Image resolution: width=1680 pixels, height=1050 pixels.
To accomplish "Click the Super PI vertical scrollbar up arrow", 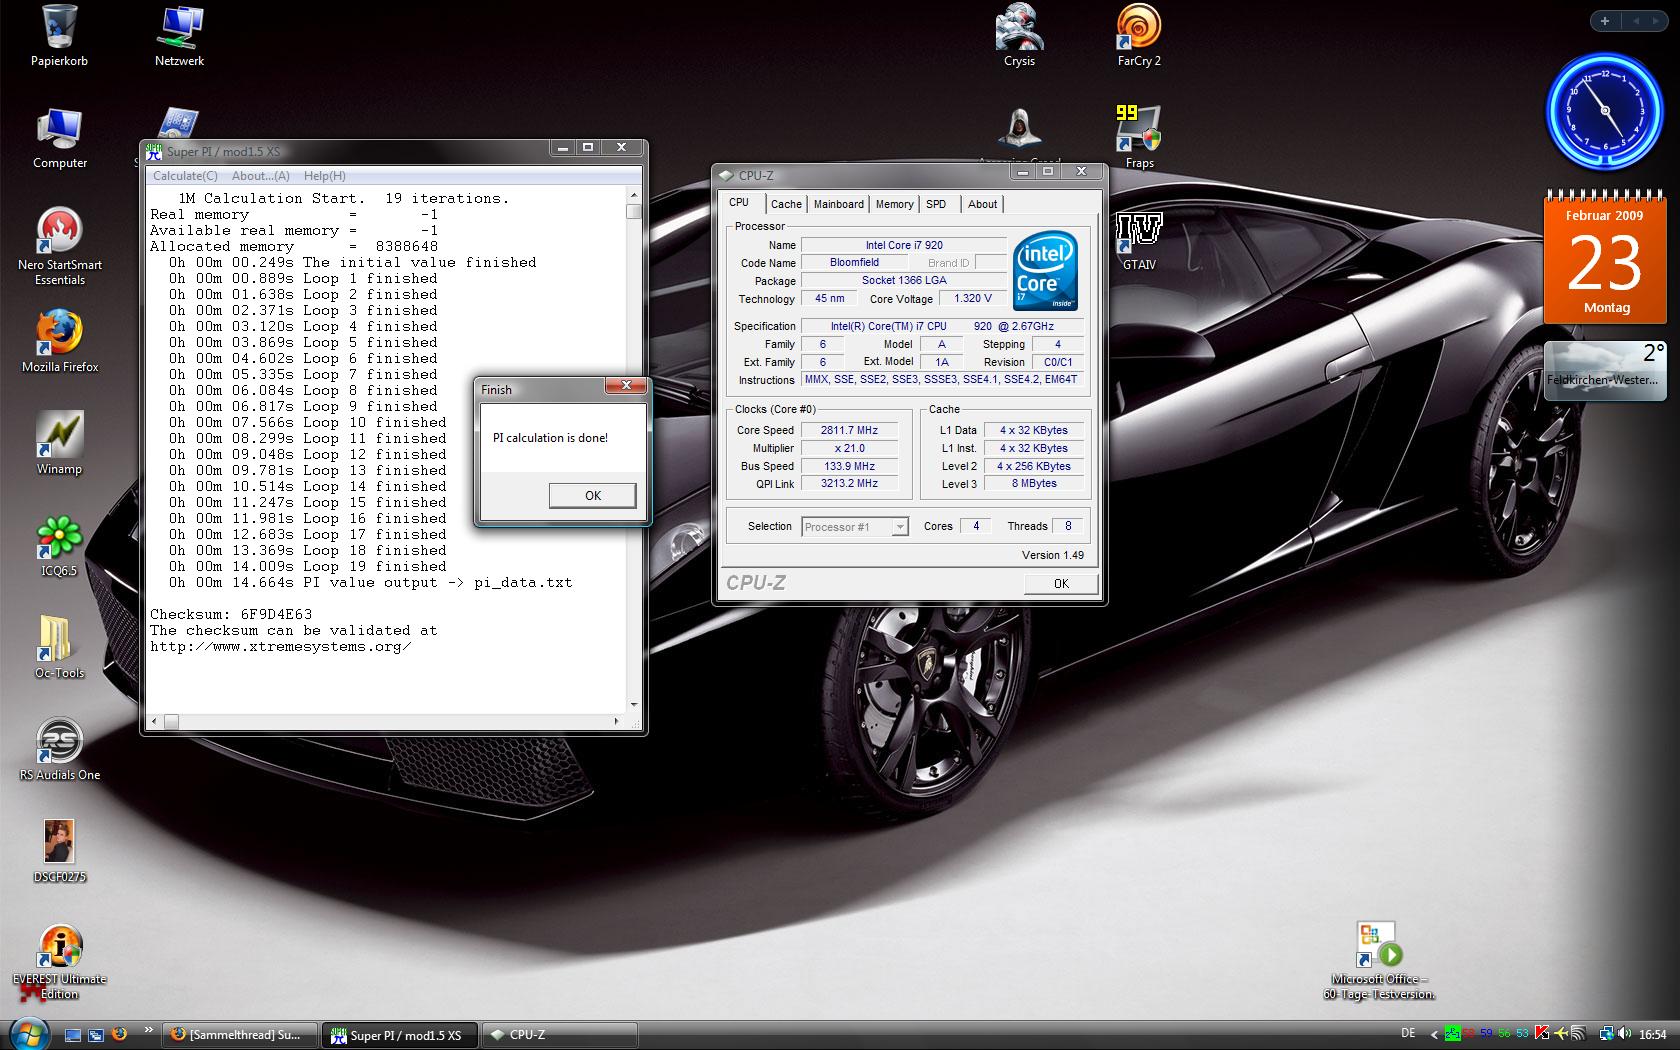I will pos(633,195).
